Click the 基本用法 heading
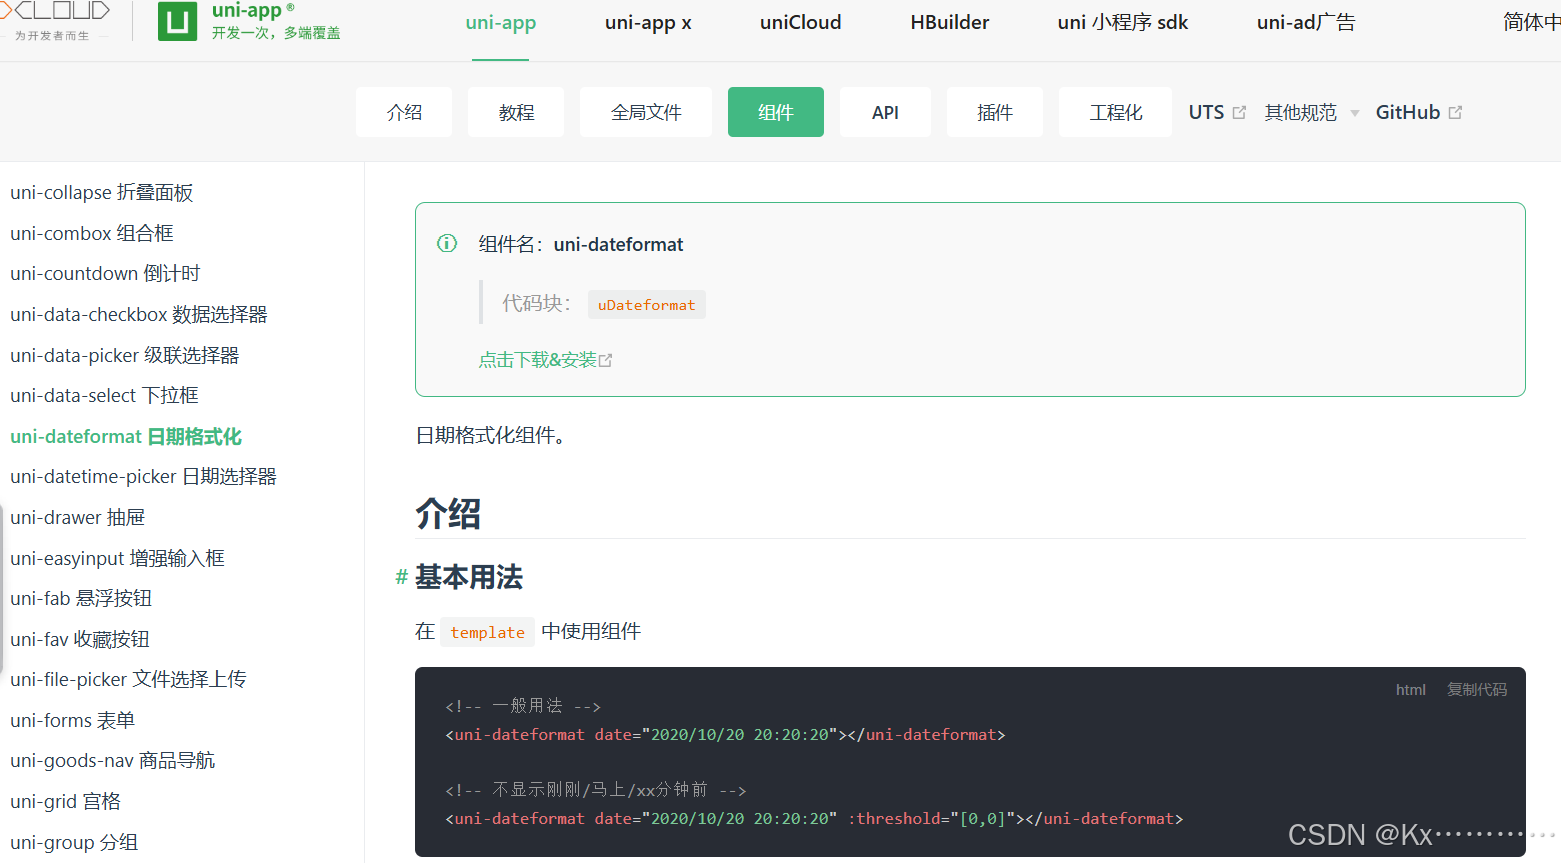 point(469,577)
